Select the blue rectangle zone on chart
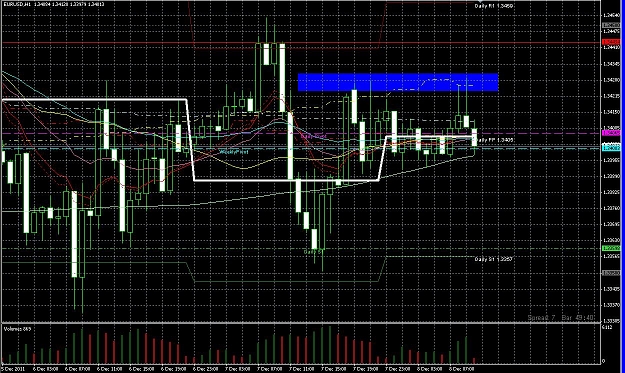 [x=398, y=82]
